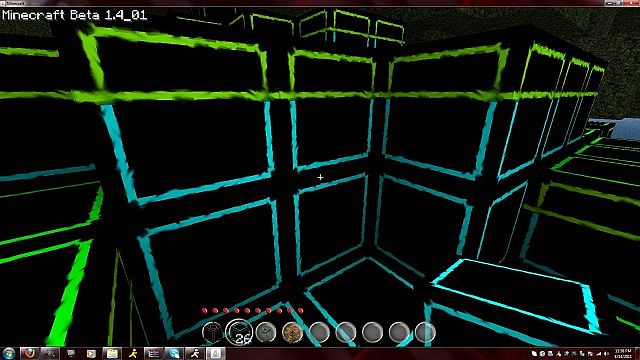Open Skype from the taskbar
This screenshot has width=640, height=360.
click(174, 353)
